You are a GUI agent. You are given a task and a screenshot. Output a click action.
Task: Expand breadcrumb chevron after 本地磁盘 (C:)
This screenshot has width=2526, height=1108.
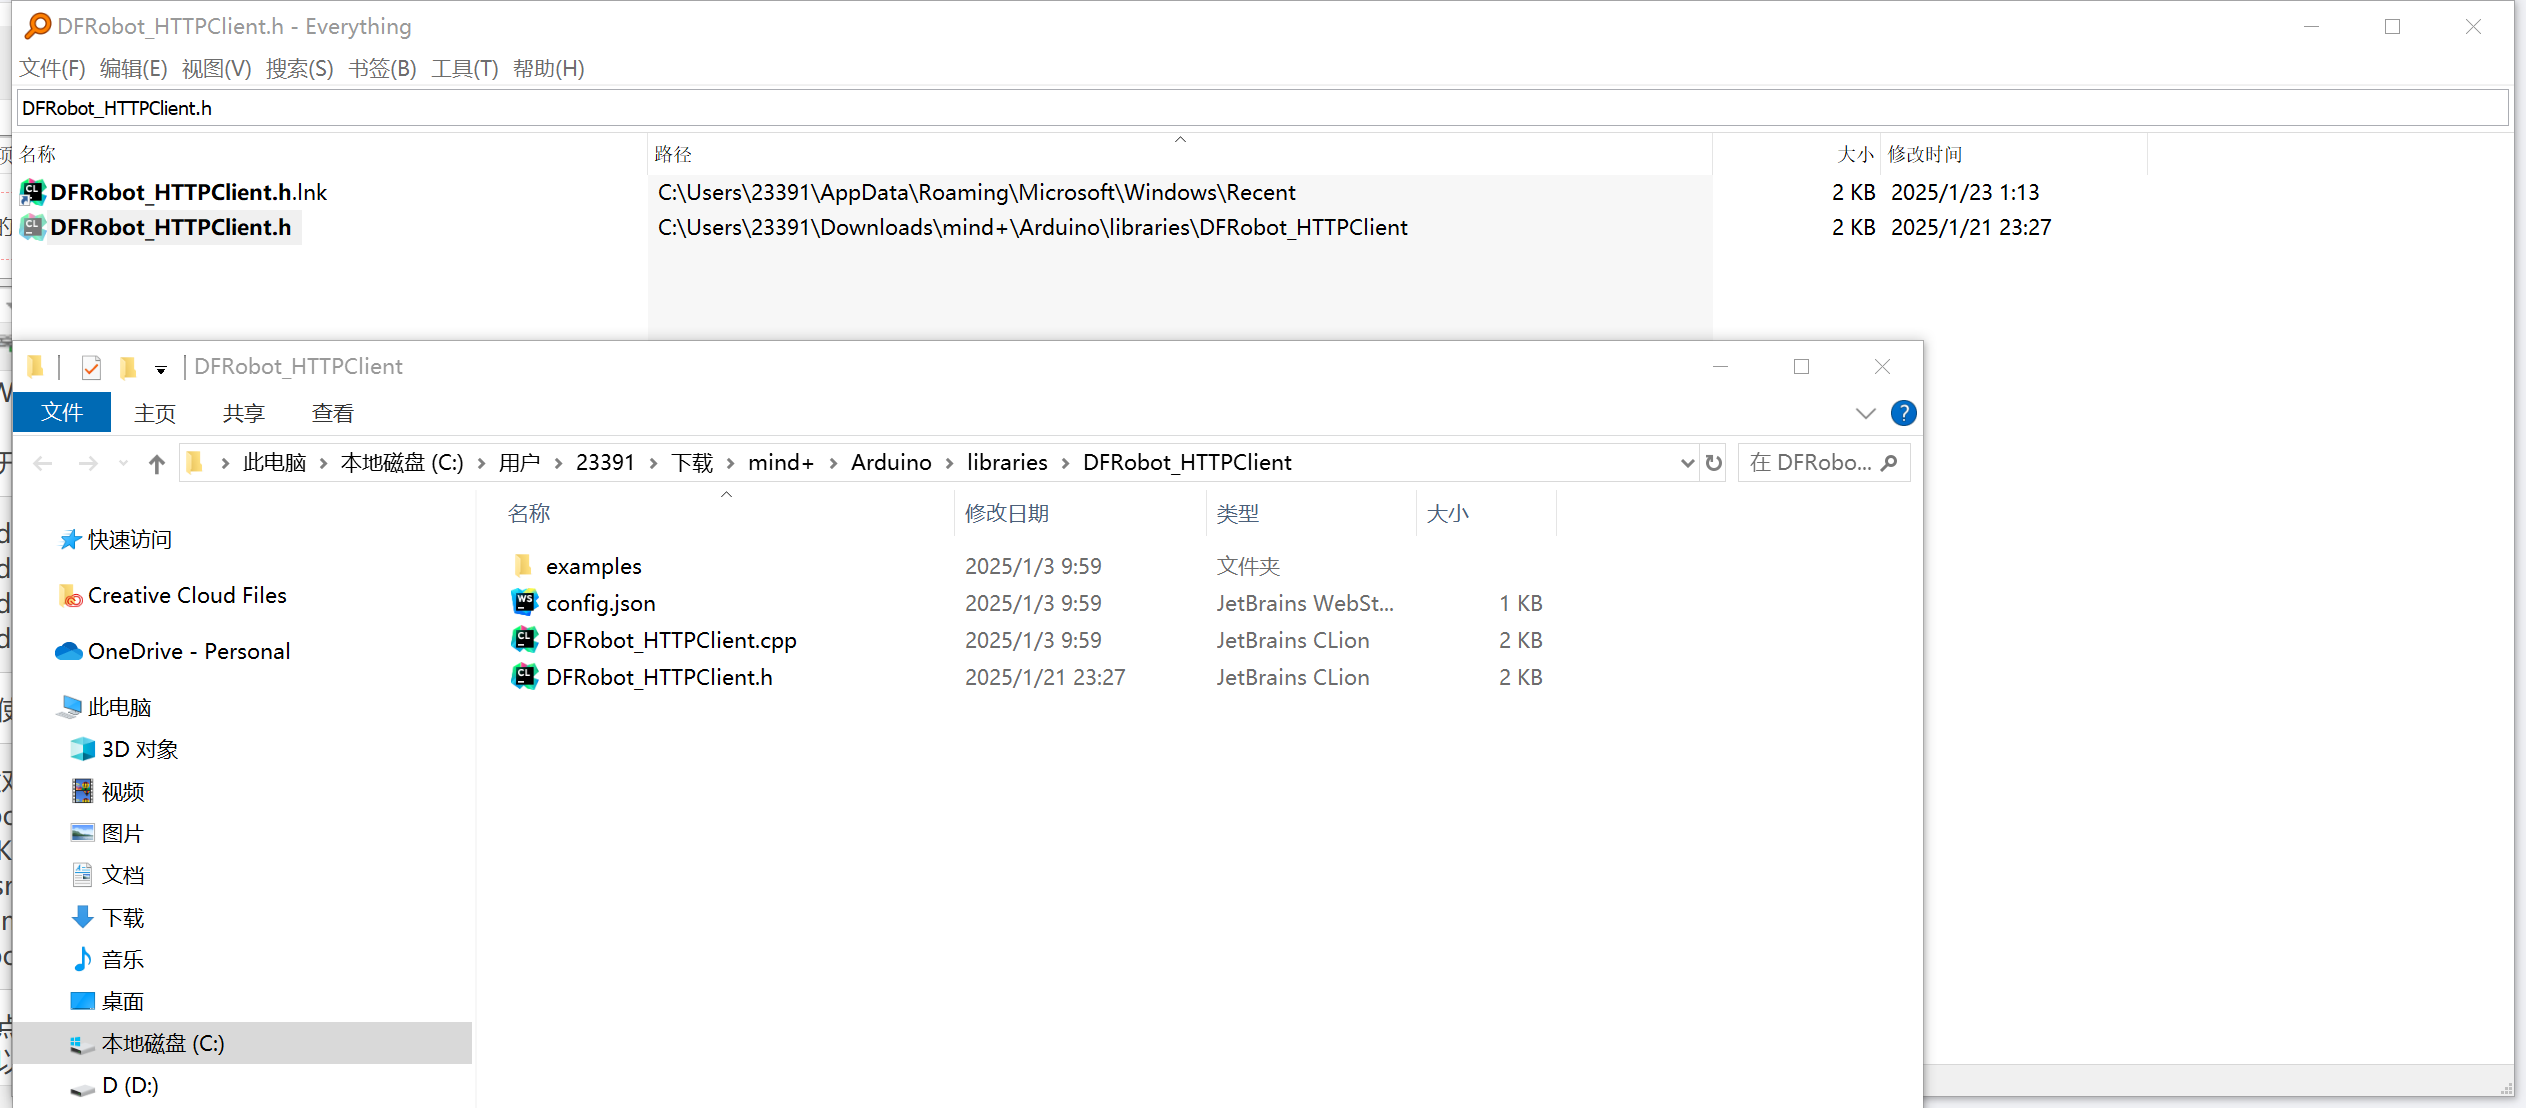[482, 463]
